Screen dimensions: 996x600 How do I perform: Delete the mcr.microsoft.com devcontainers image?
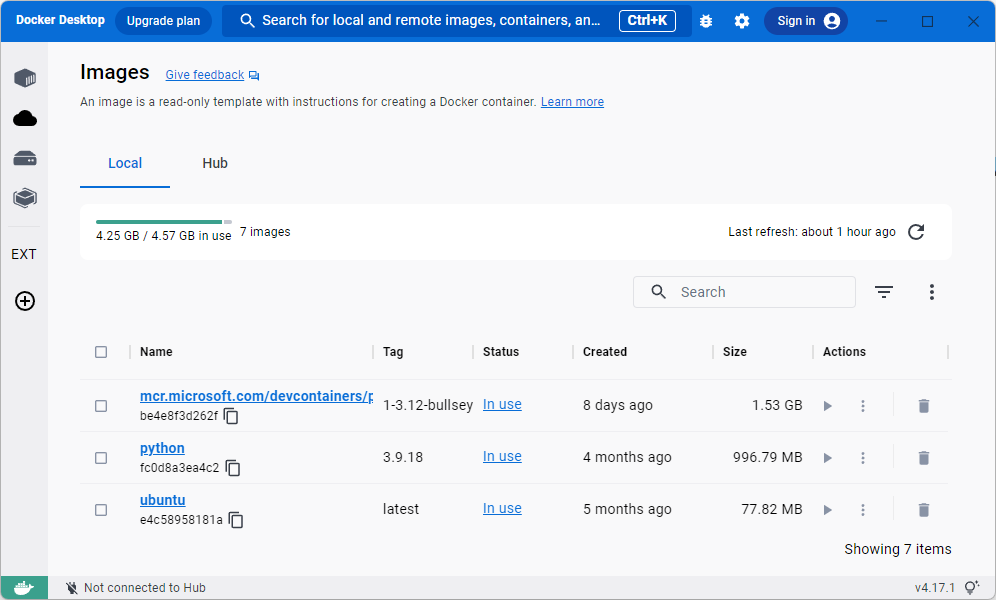click(x=924, y=406)
